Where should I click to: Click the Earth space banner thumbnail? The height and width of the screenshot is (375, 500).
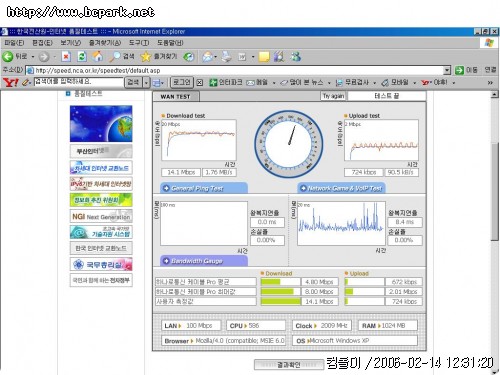click(101, 124)
